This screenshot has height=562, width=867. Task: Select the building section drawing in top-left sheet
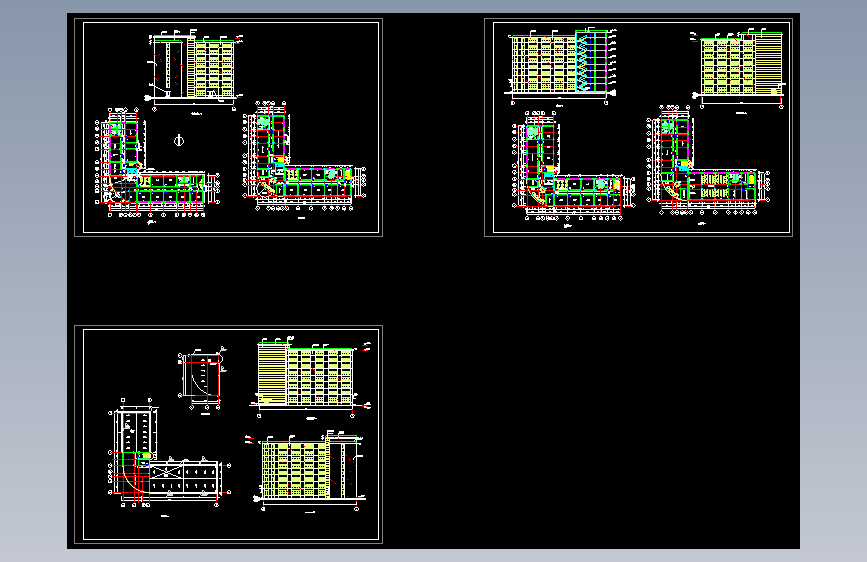[195, 71]
